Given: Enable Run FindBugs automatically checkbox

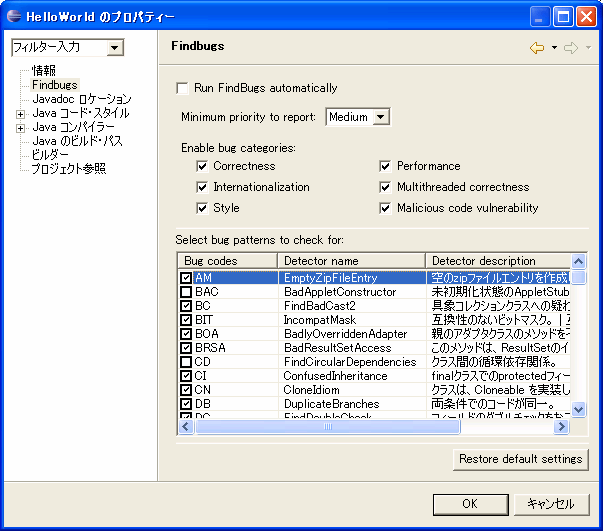Looking at the screenshot, I should point(183,88).
